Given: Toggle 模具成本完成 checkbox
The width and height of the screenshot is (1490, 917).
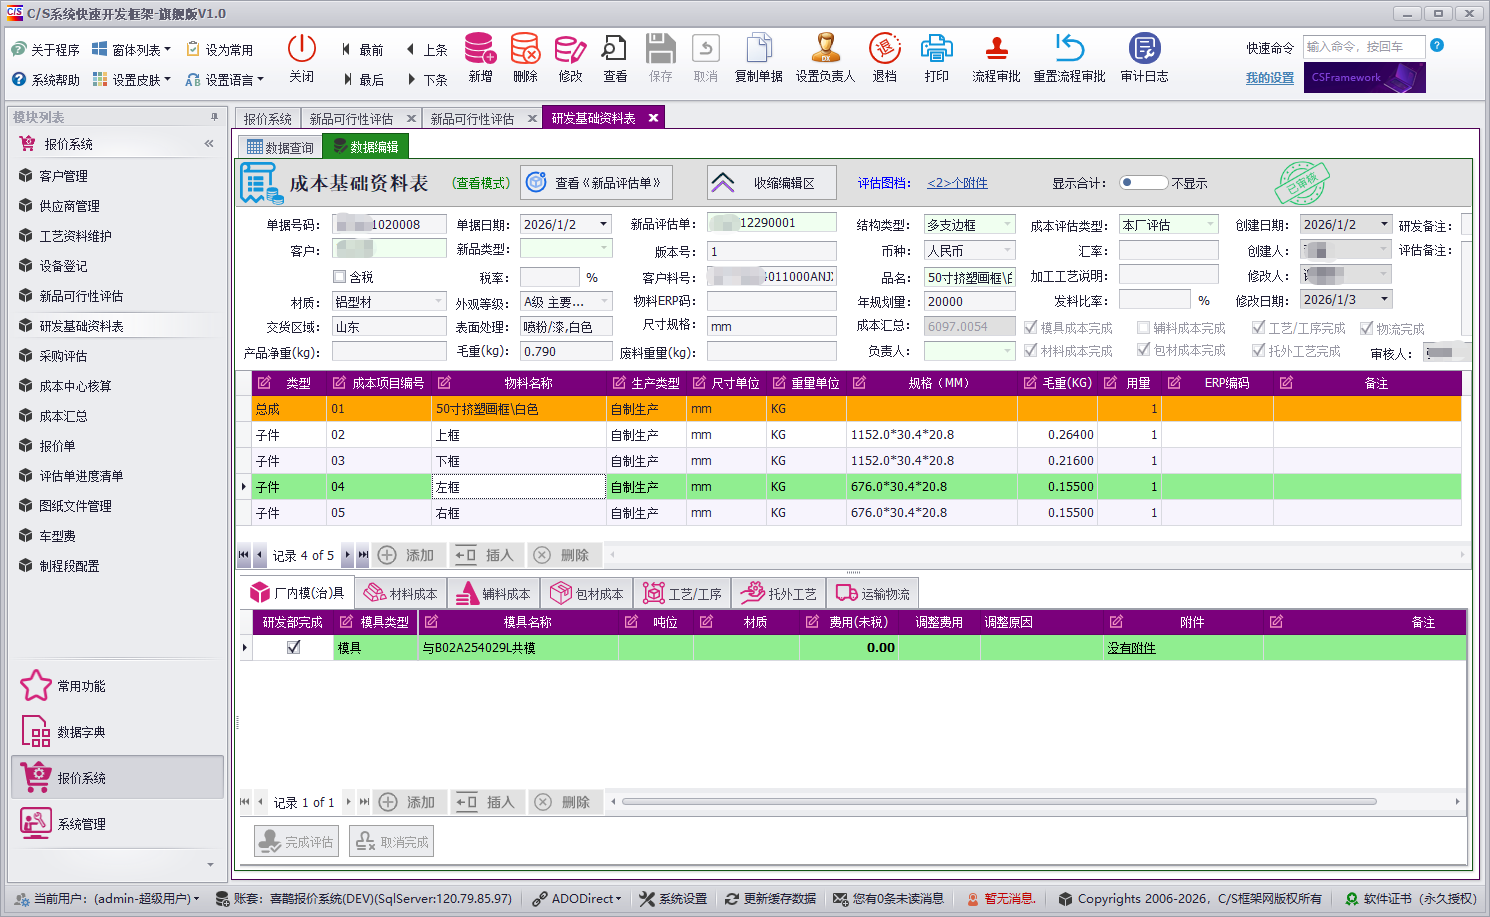Looking at the screenshot, I should coord(1030,327).
